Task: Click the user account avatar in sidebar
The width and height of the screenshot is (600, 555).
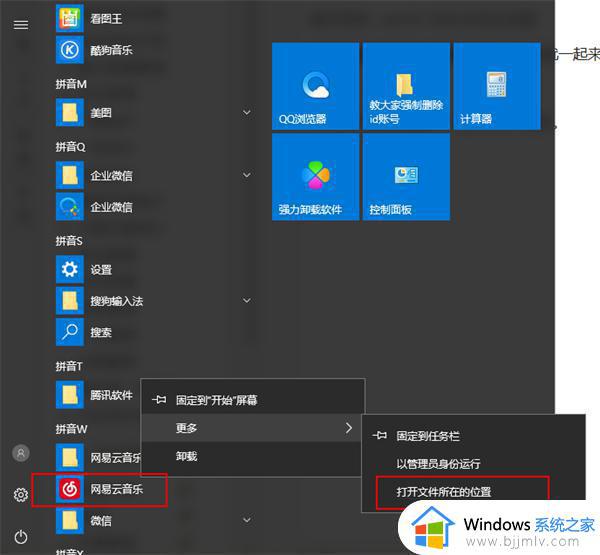Action: (x=21, y=453)
